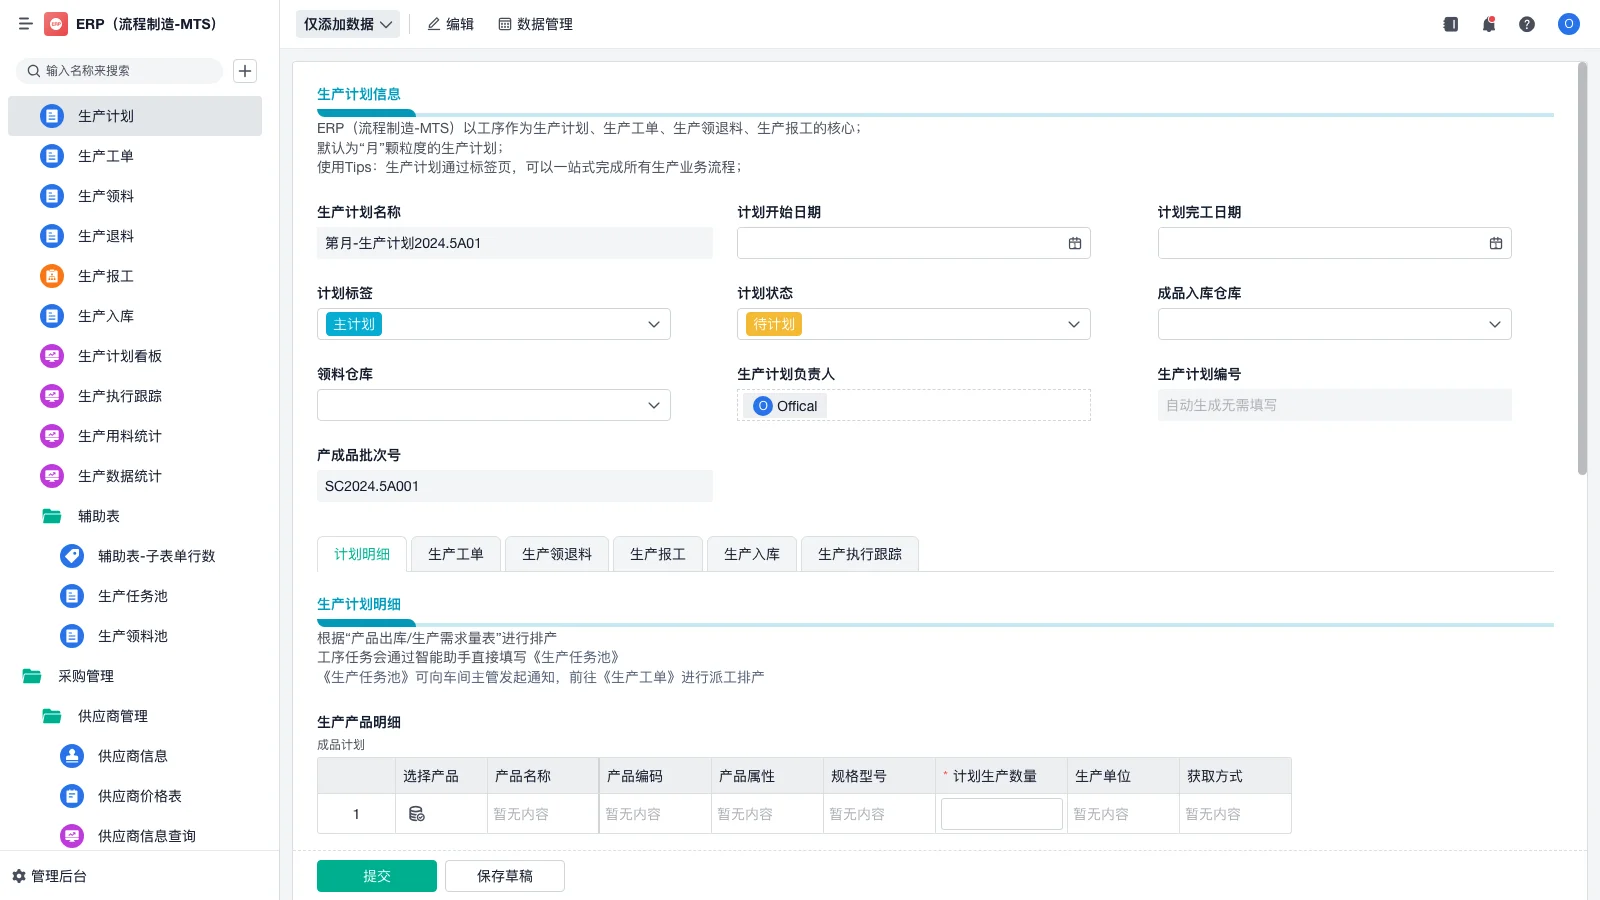This screenshot has height=900, width=1600.
Task: Open the 生产领料 sidebar icon
Action: (x=52, y=196)
